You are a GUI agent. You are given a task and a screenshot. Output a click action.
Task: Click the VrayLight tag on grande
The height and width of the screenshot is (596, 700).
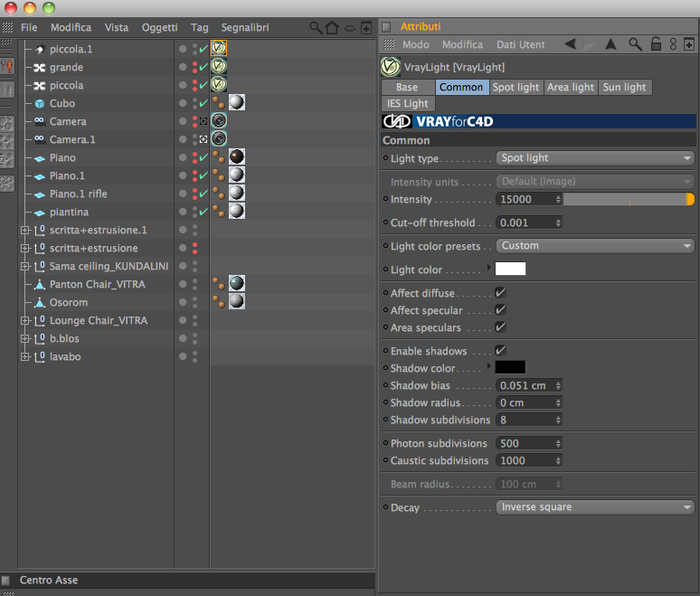pos(219,67)
